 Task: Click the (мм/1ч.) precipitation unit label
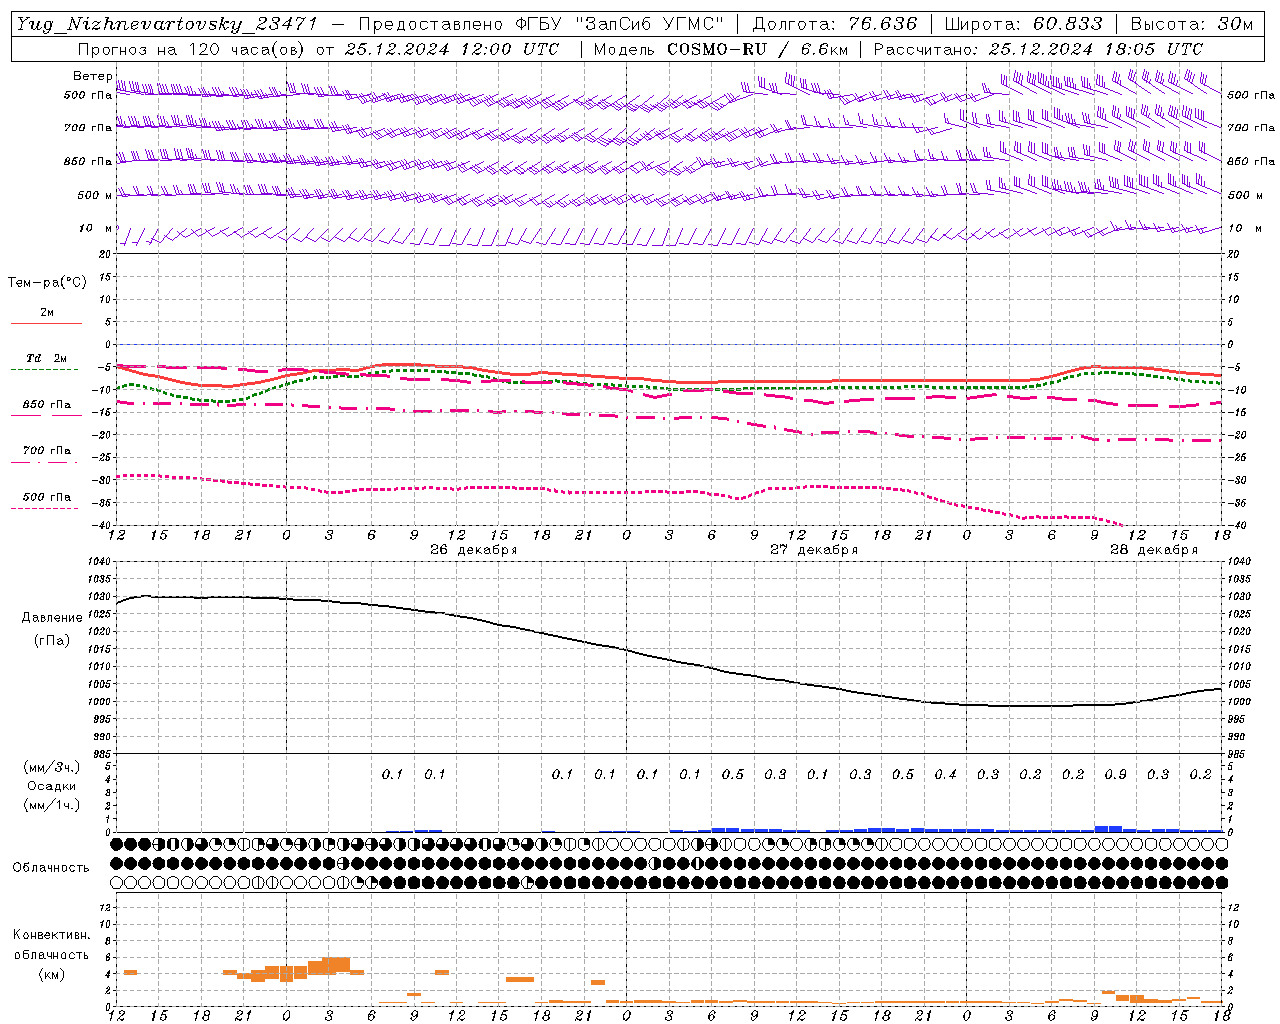51,805
